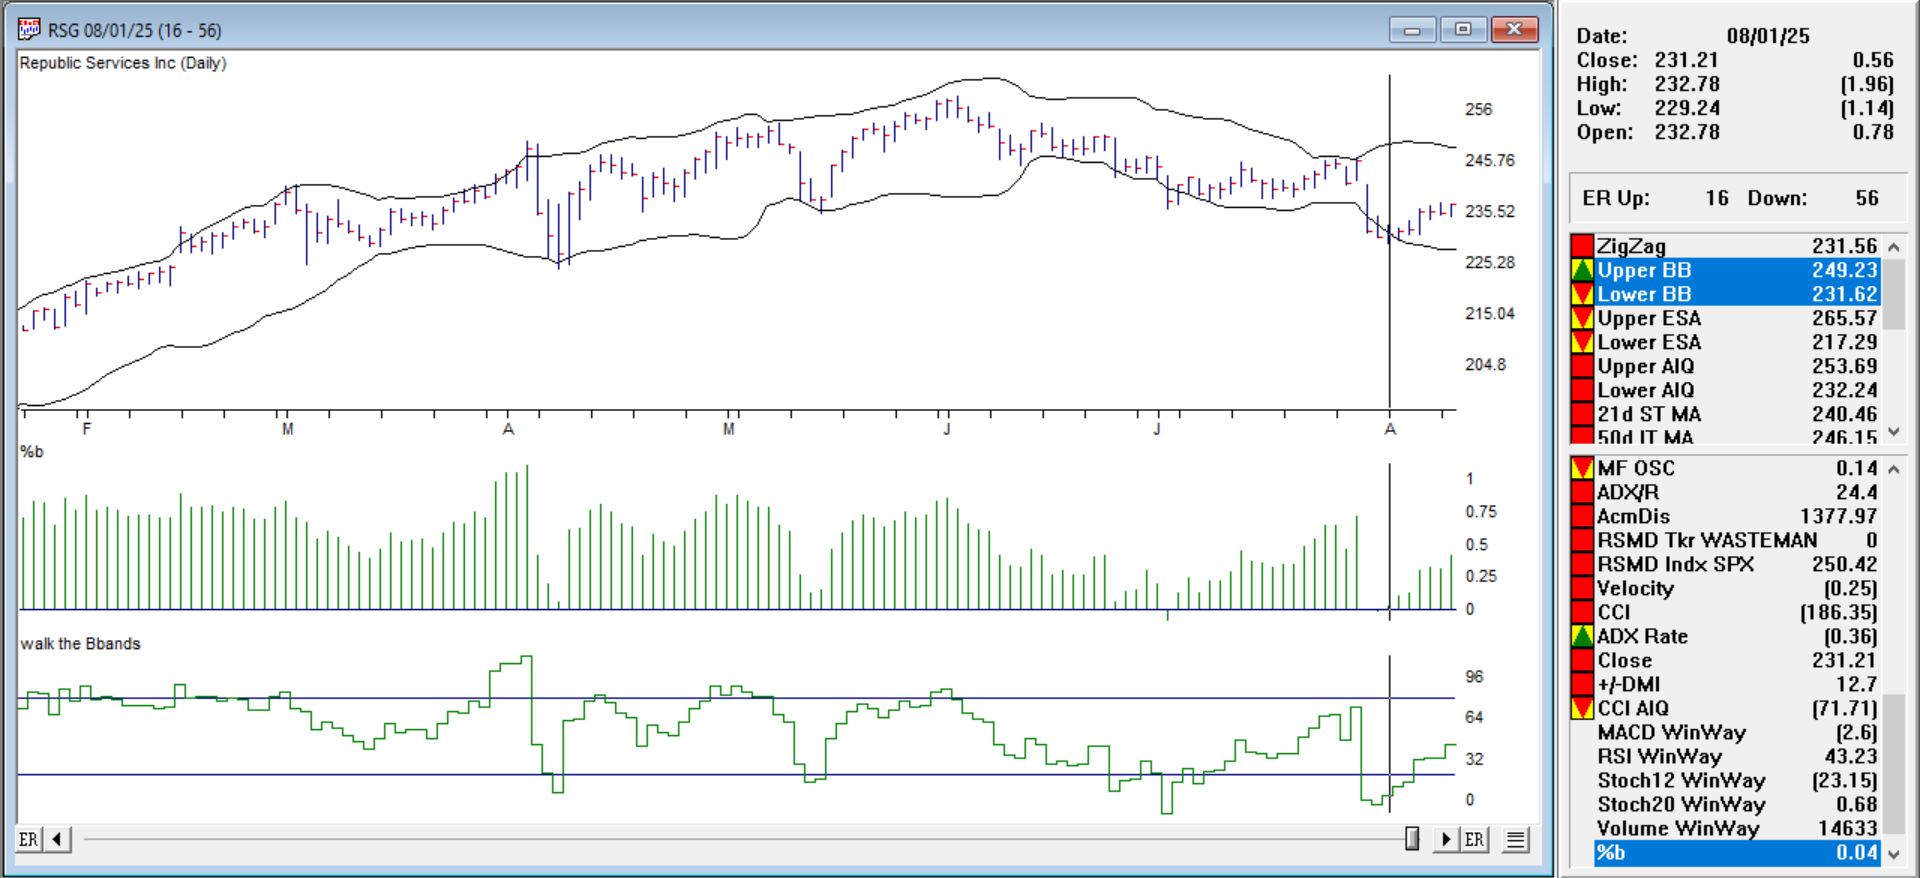Select the RSI WinWay indicator

[x=1736, y=756]
